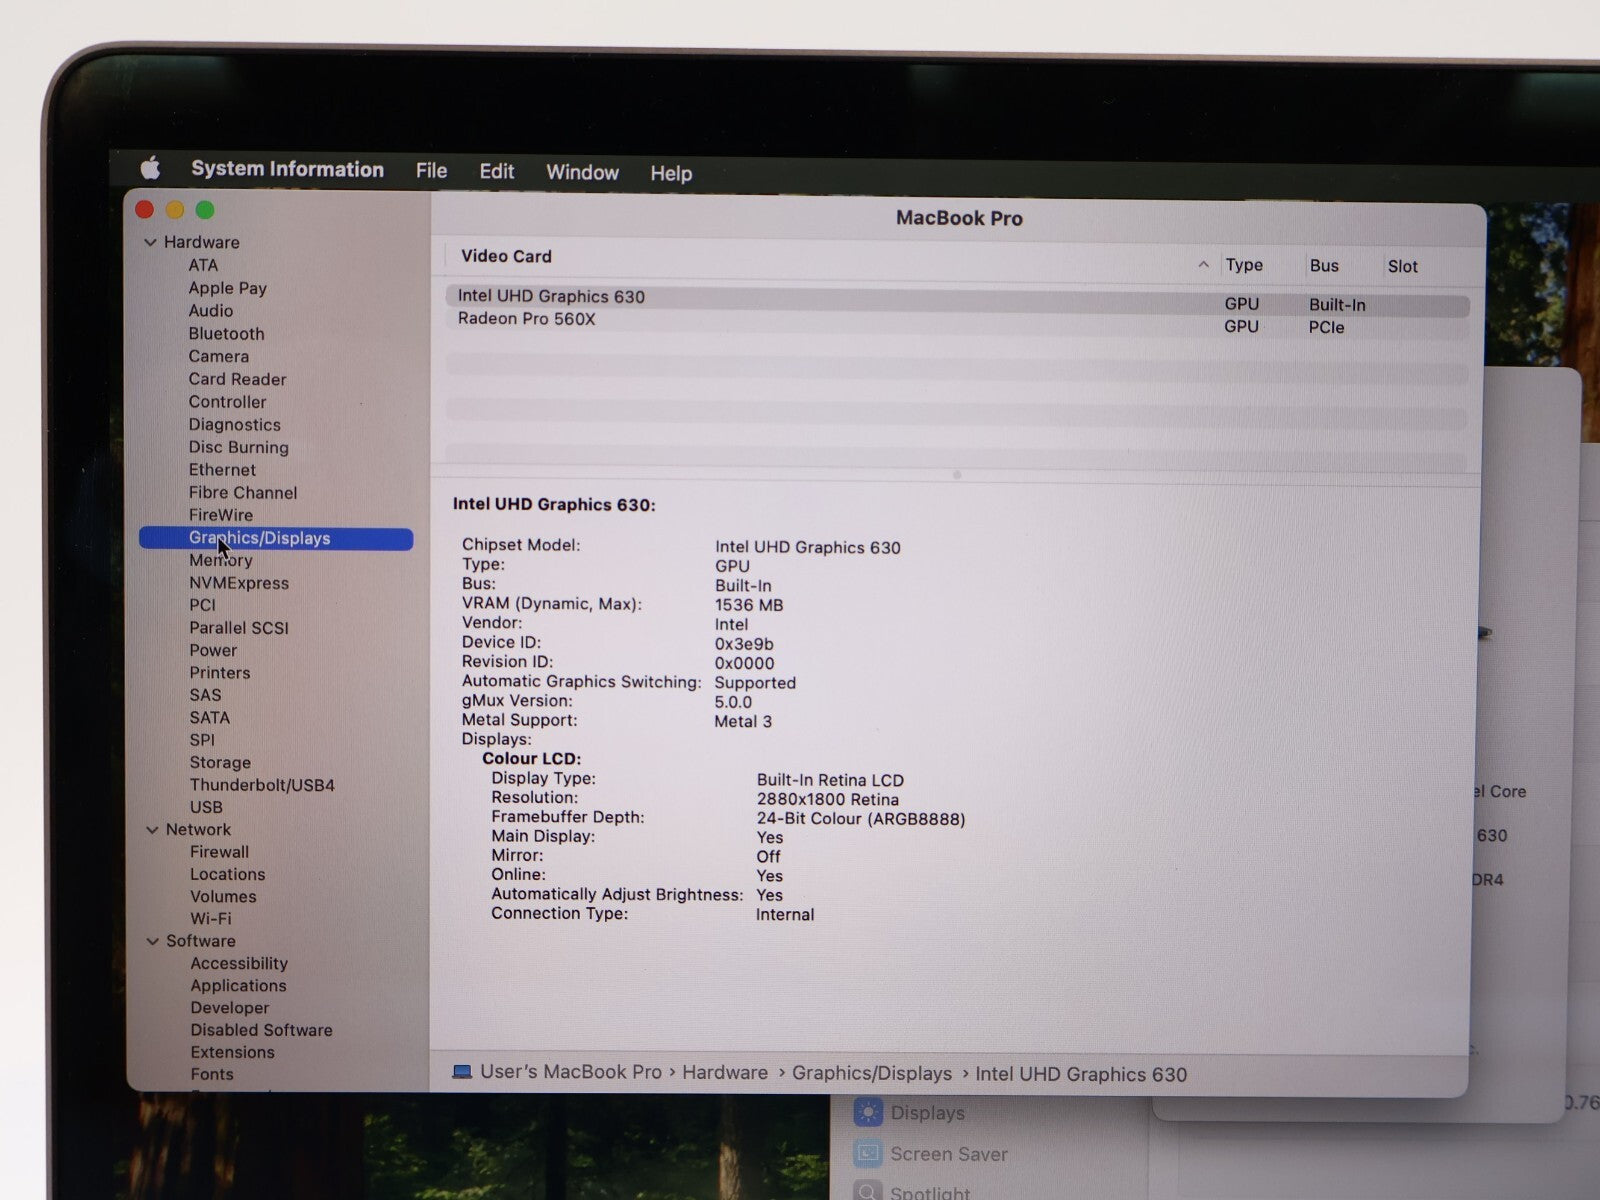
Task: Open Displays in System Settings window
Action: [910, 1113]
